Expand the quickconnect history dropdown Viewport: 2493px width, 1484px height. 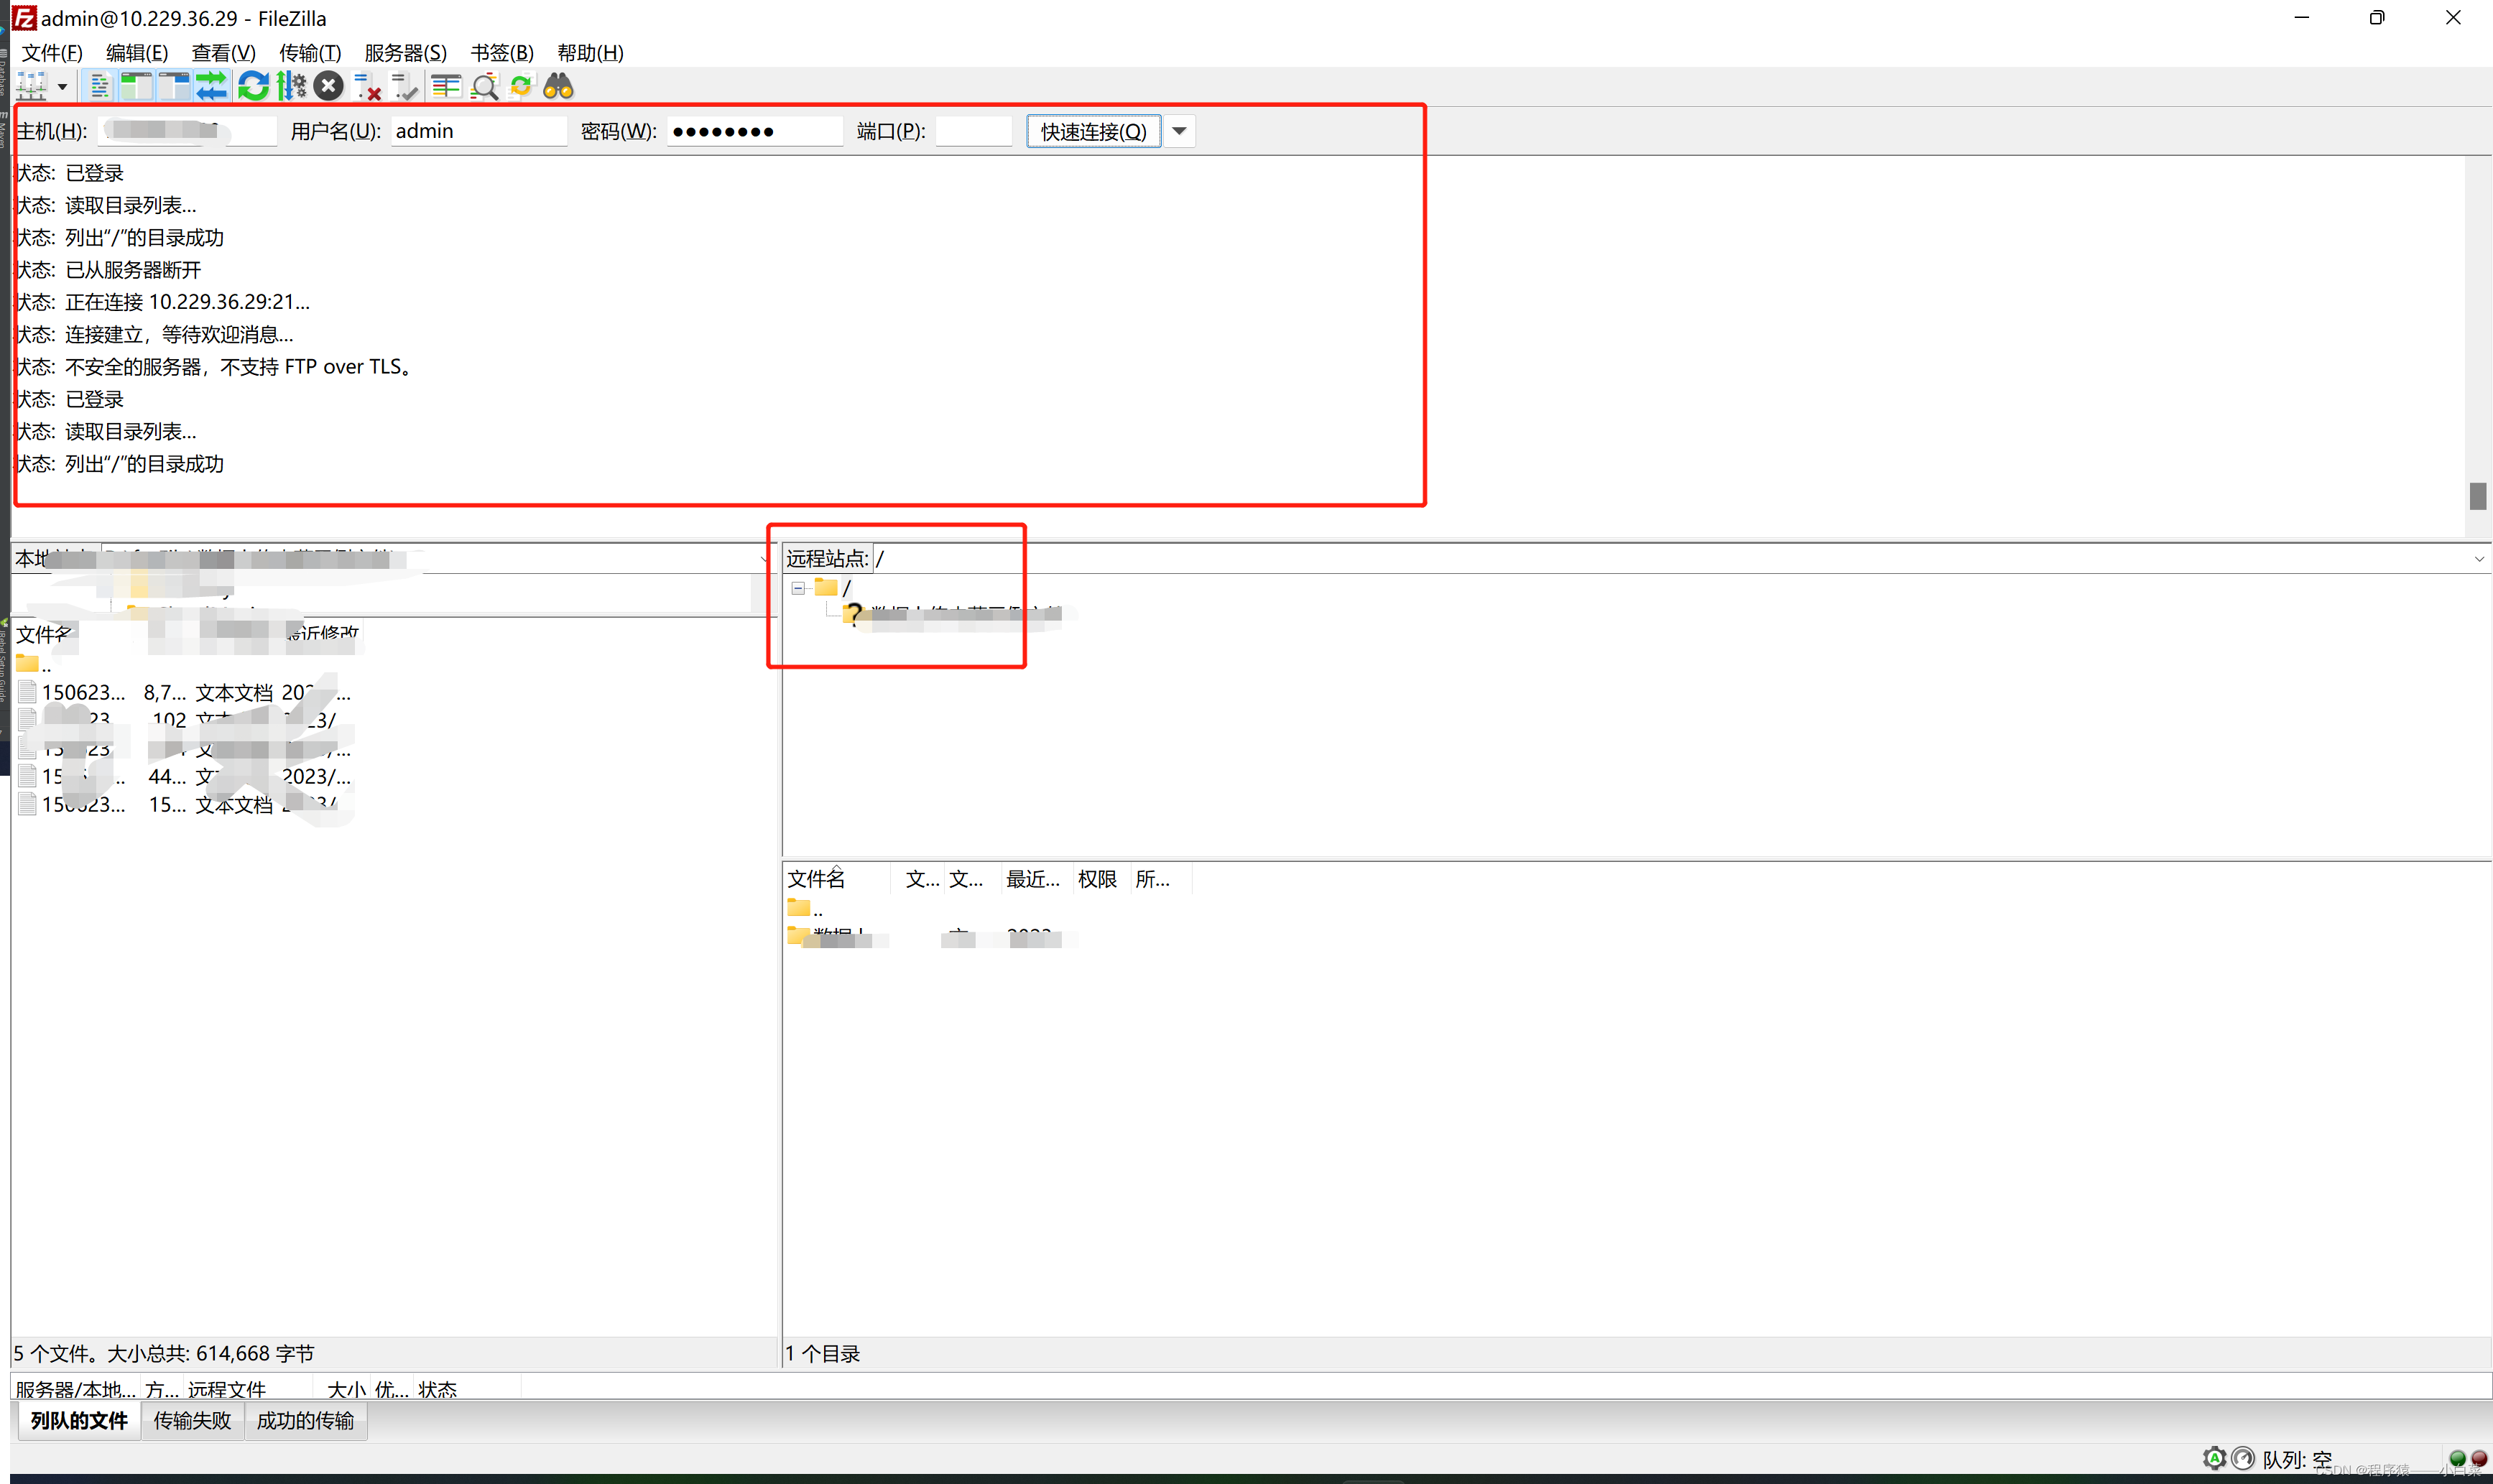tap(1179, 132)
